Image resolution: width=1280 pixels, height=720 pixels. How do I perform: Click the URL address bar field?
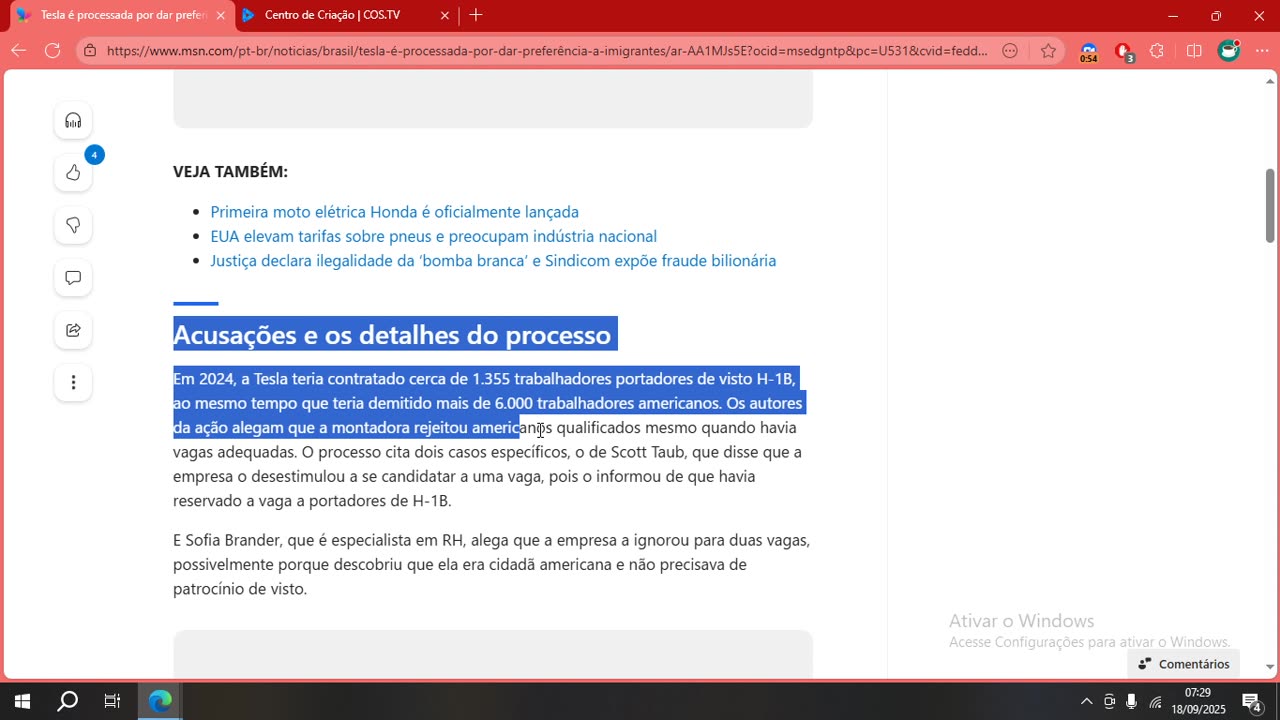(x=546, y=50)
